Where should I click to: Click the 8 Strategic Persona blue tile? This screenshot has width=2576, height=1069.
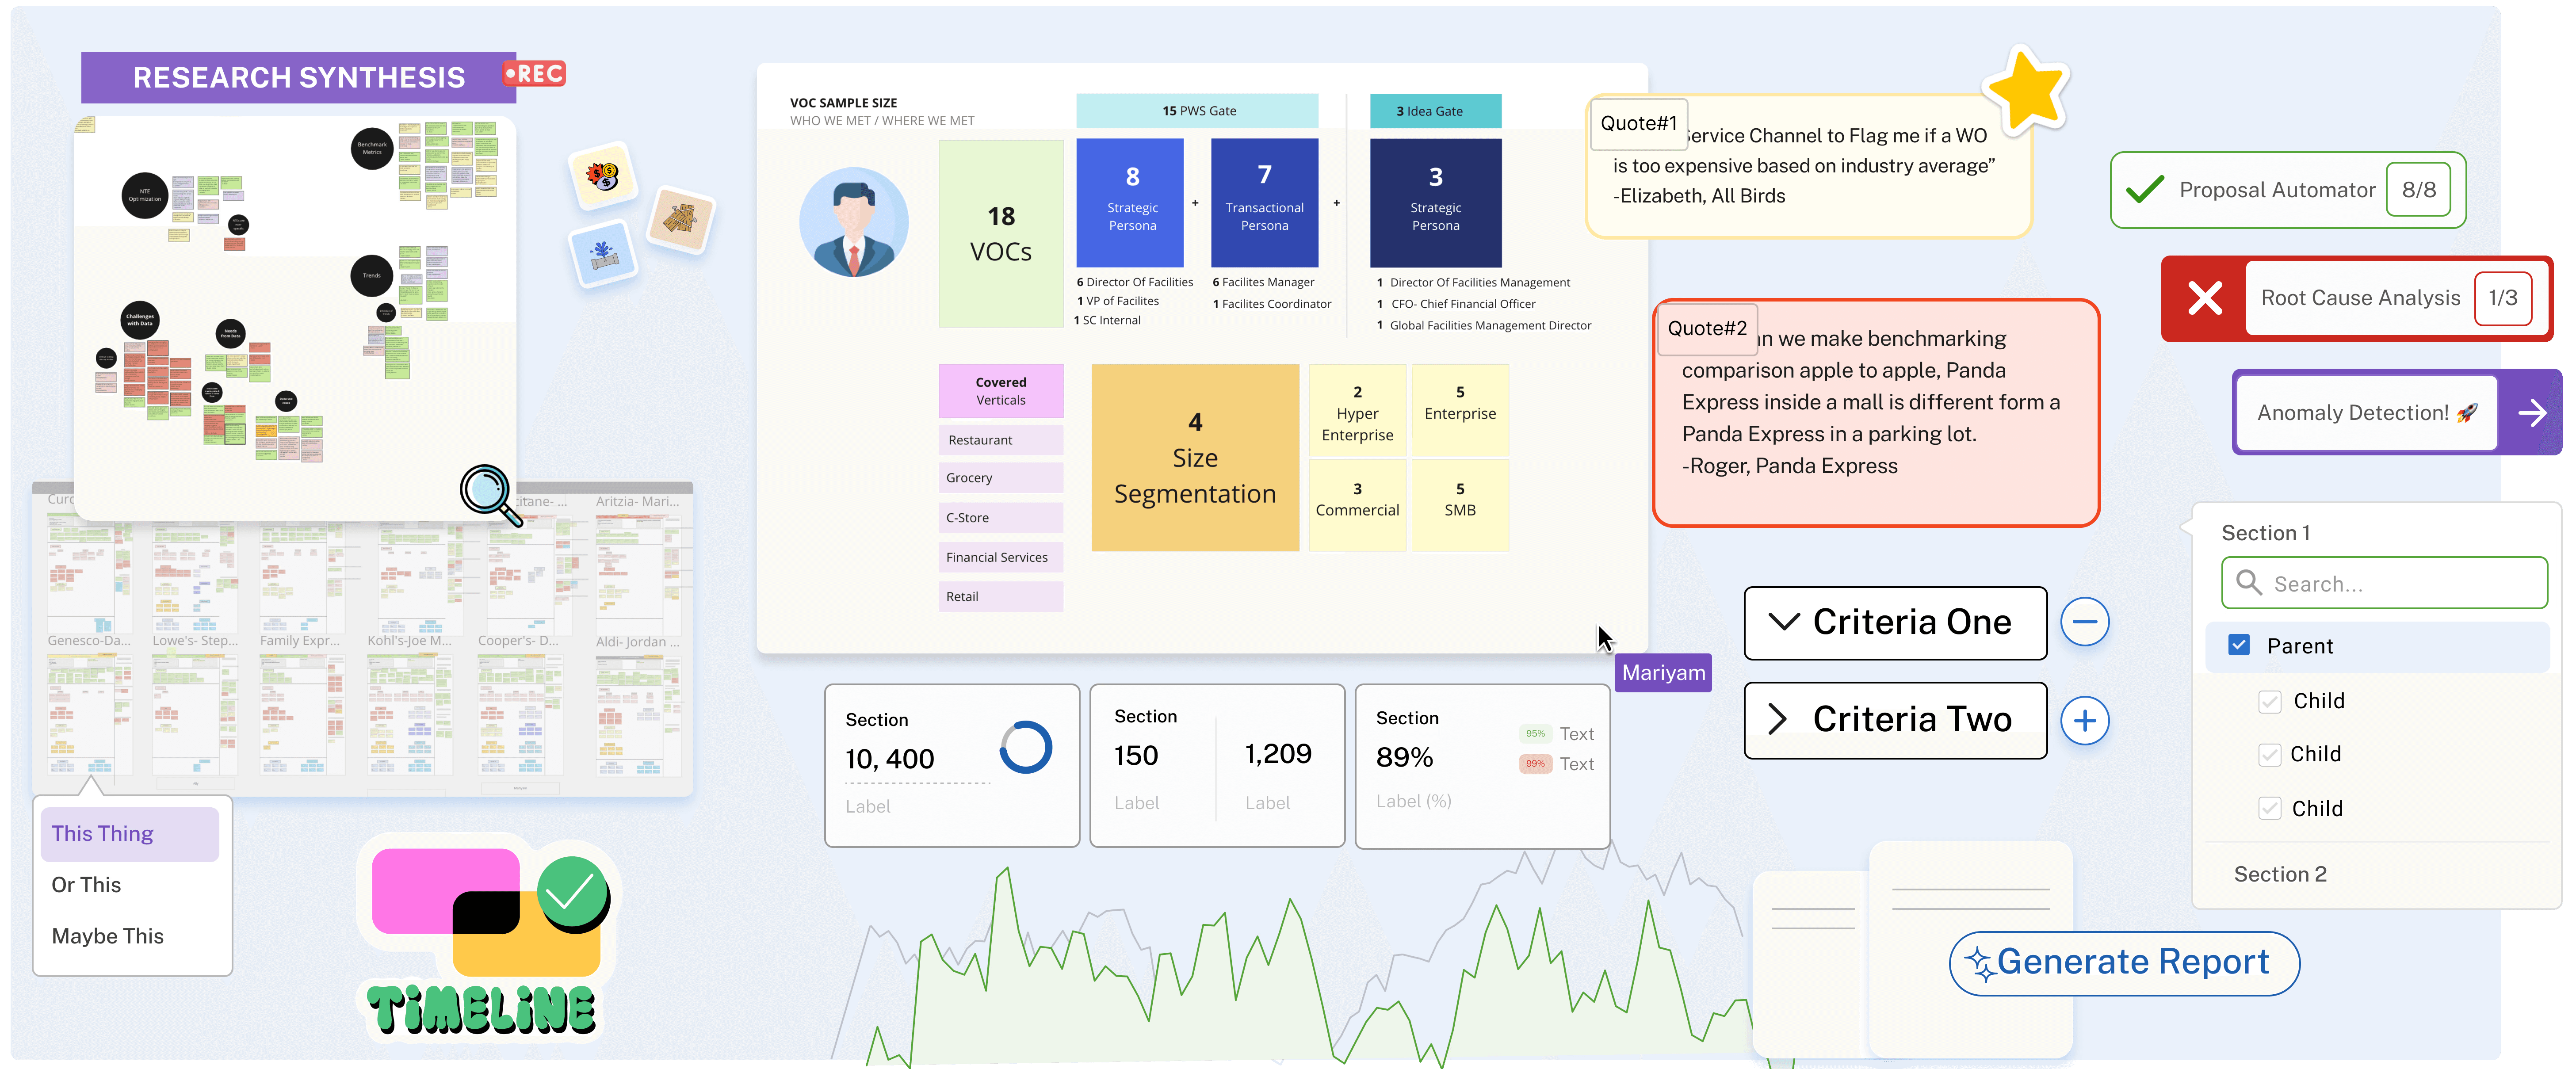[x=1131, y=202]
